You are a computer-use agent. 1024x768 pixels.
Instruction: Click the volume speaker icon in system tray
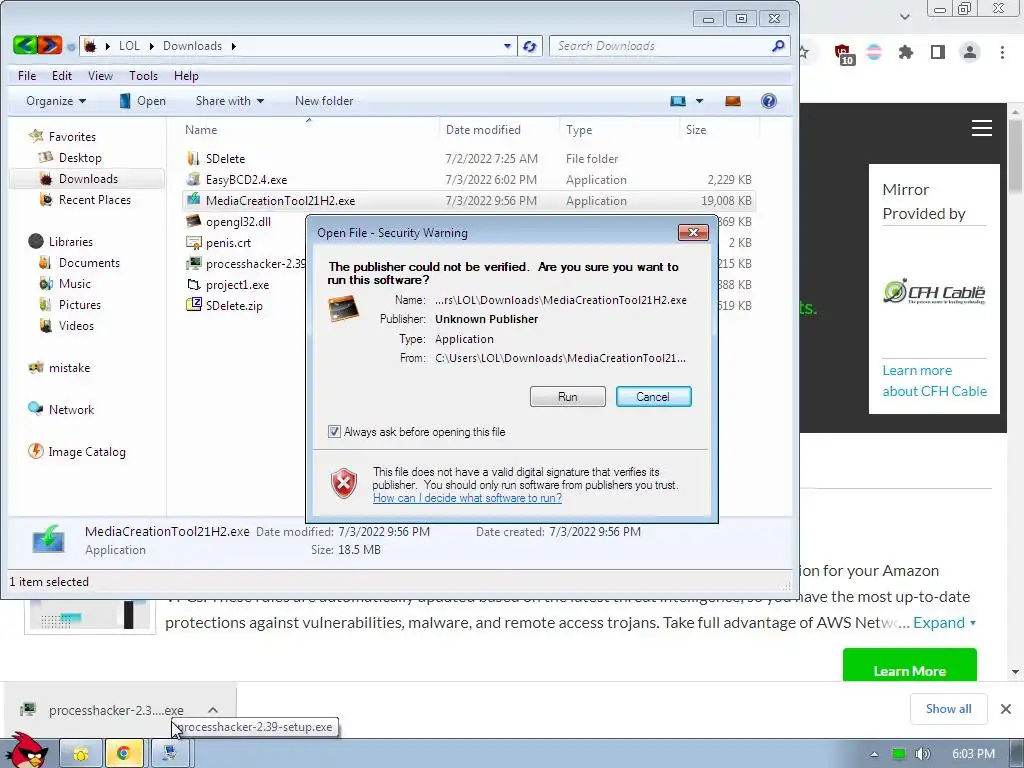pos(922,754)
